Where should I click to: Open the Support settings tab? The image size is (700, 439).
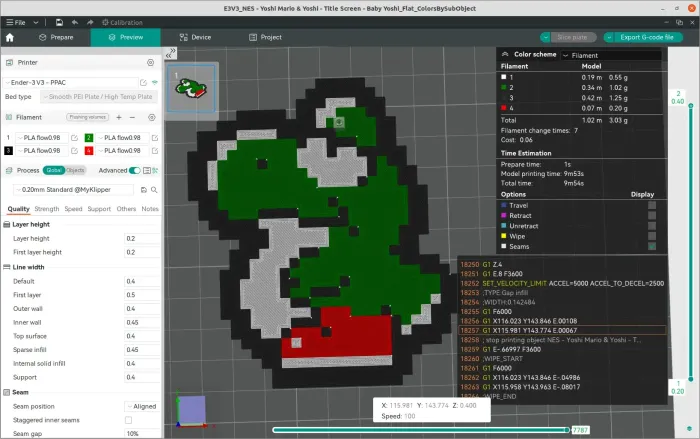pos(99,209)
